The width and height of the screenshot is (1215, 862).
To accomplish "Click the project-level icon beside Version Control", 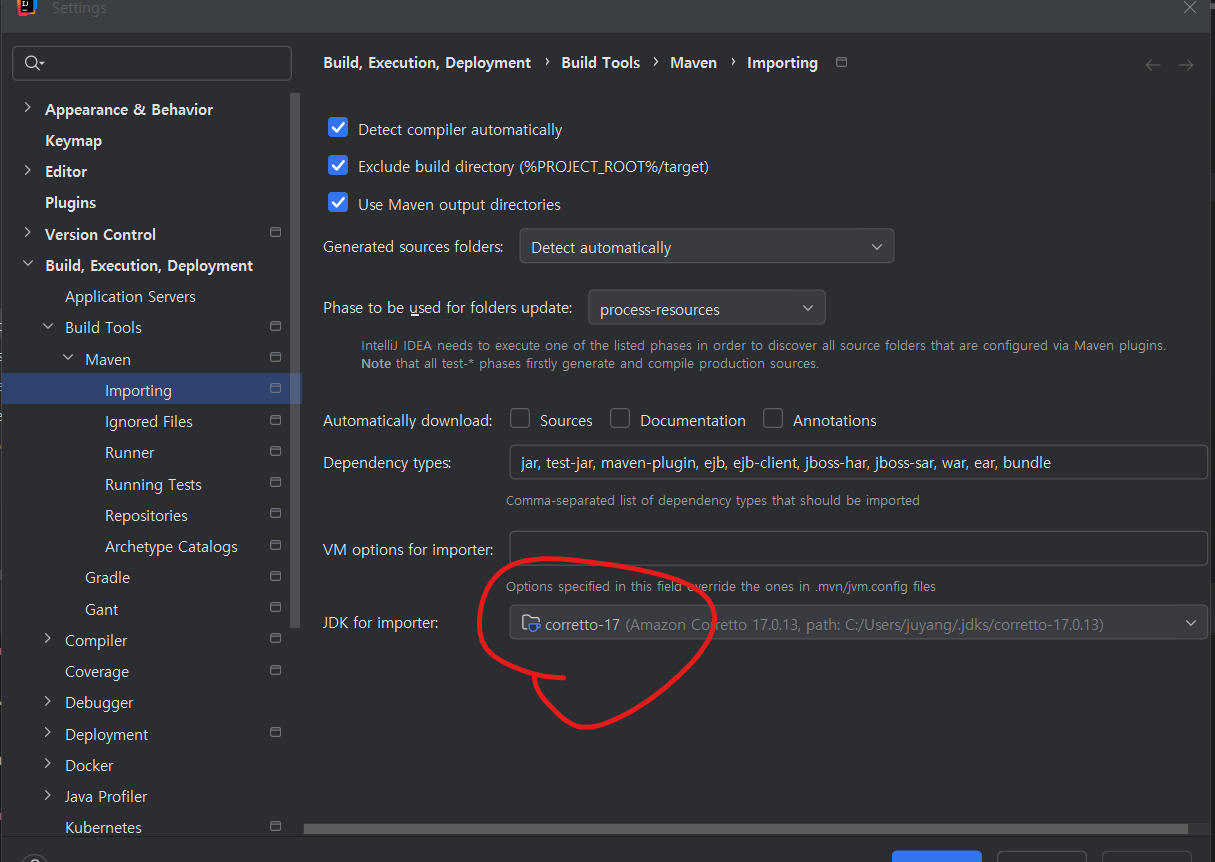I will (x=275, y=232).
